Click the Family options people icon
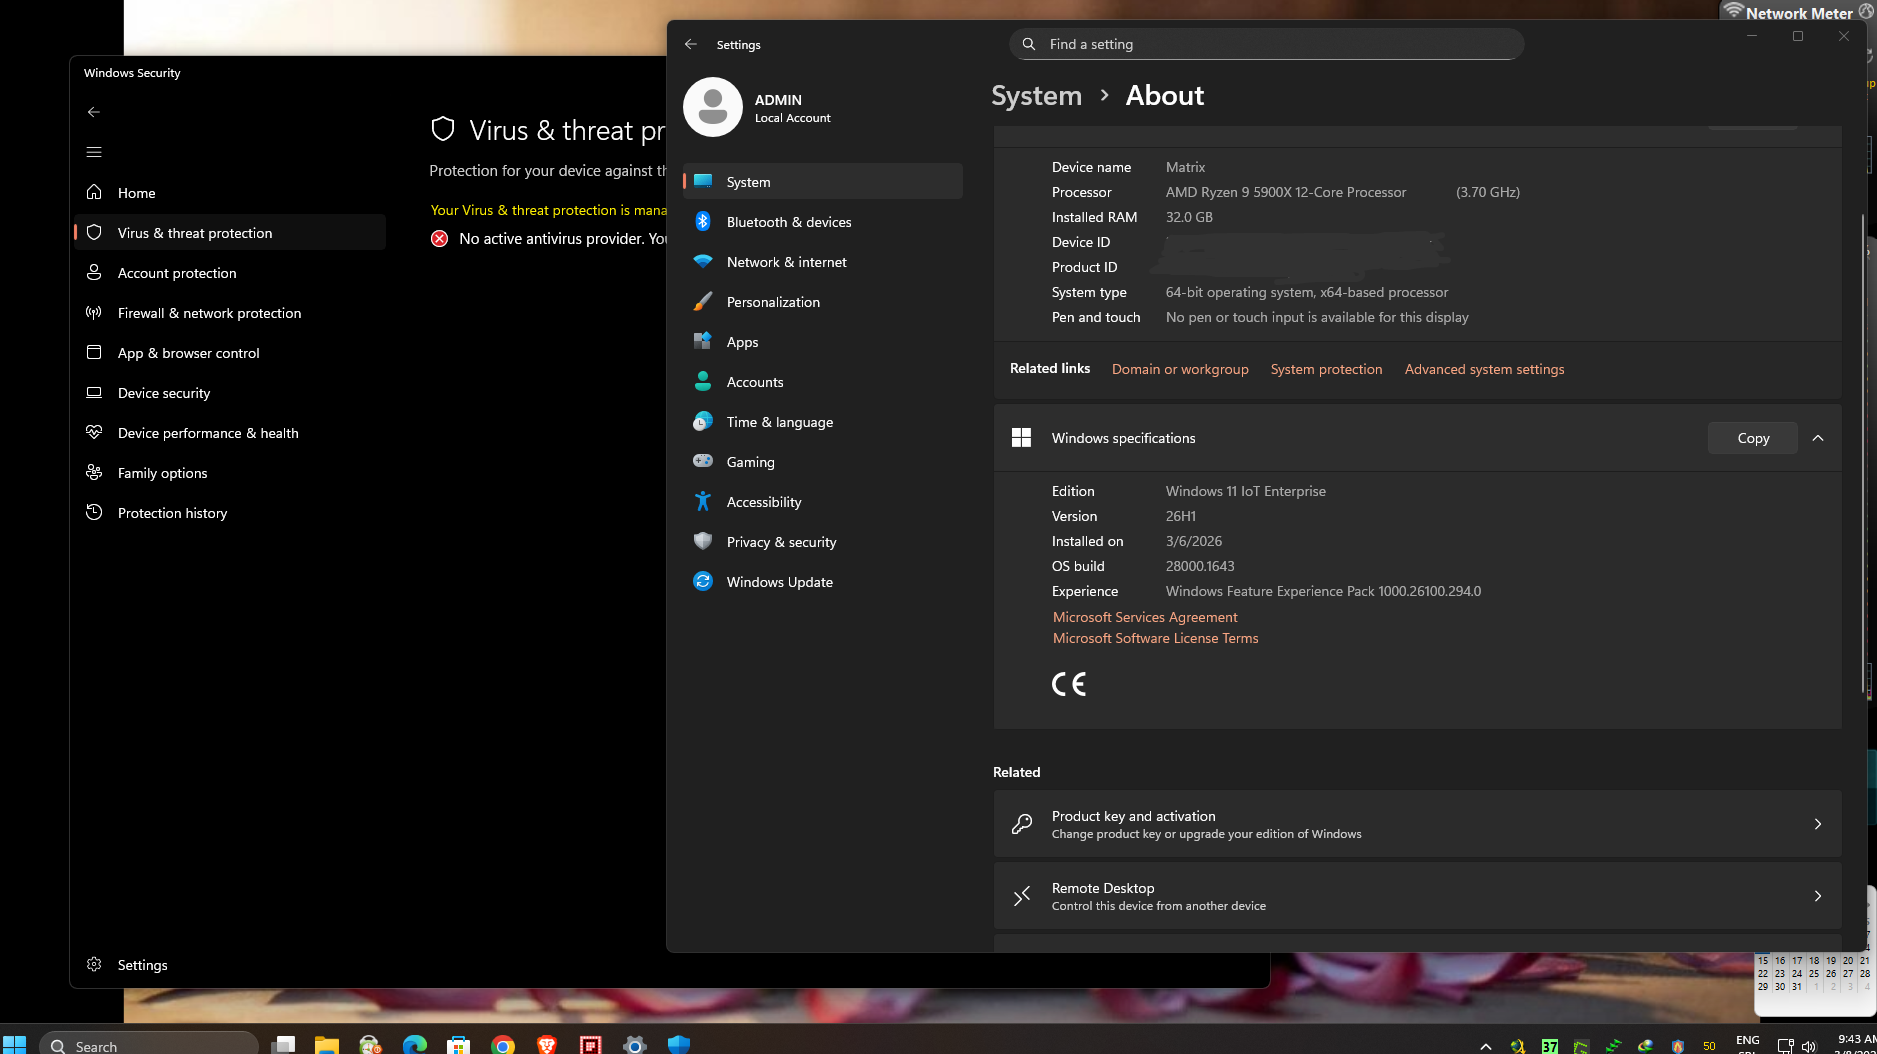 point(94,472)
